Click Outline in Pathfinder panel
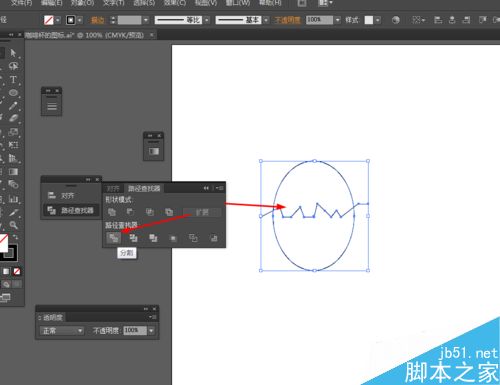This screenshot has width=500, height=385. pos(193,238)
